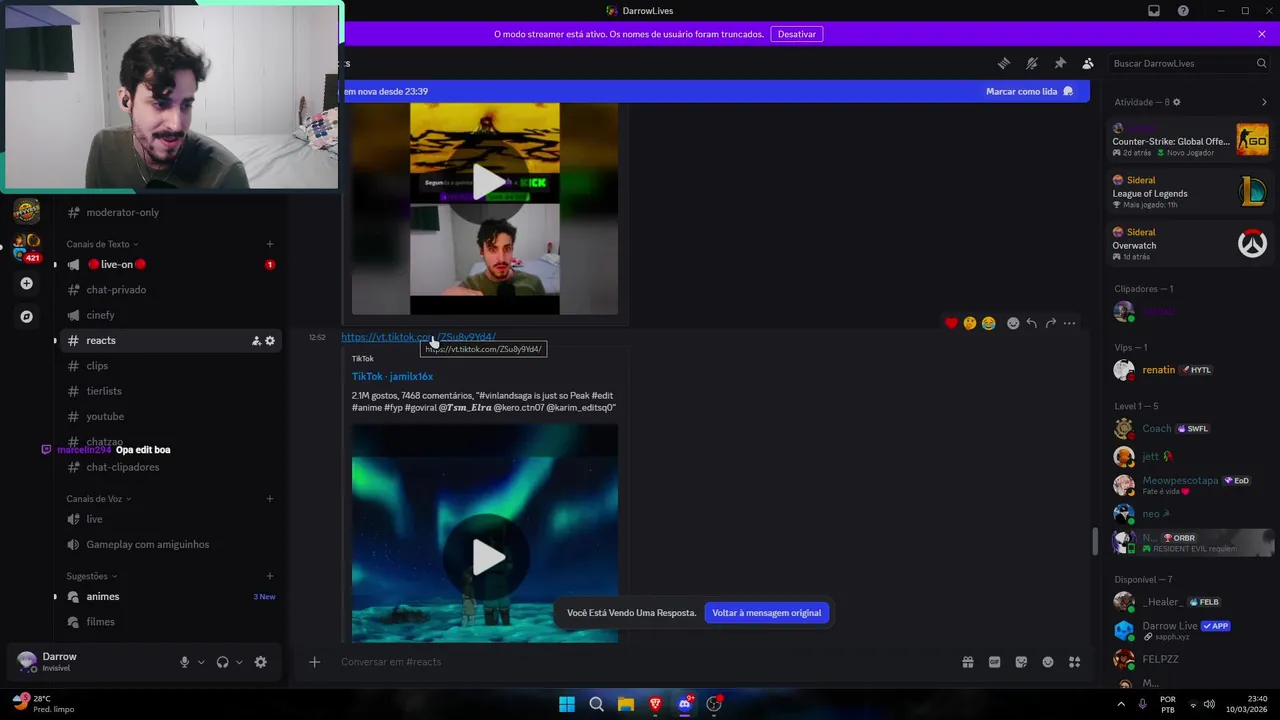Open the vt.tiktok.com message link
The width and height of the screenshot is (1280, 720).
[x=418, y=337]
